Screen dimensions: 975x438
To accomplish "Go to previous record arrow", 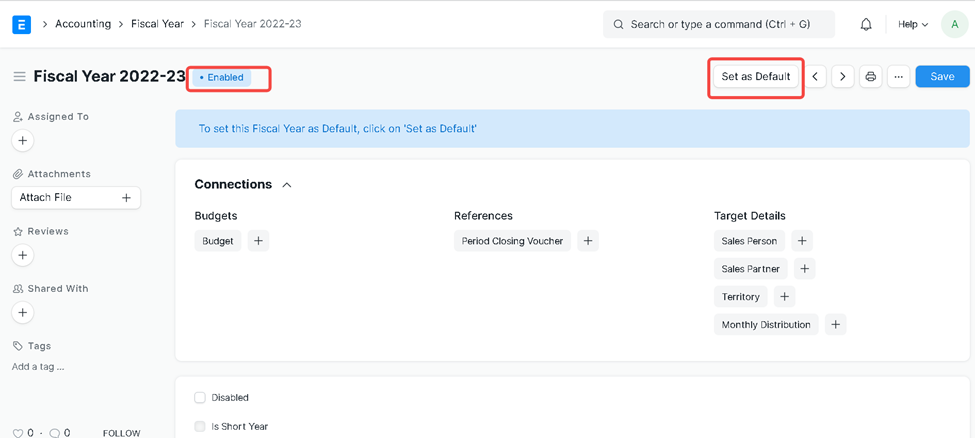I will [x=816, y=77].
